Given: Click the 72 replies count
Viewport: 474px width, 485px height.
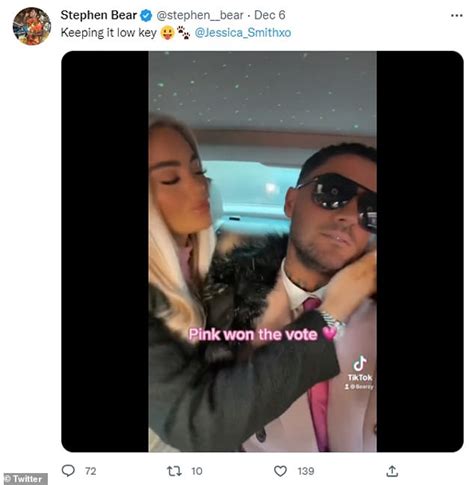Looking at the screenshot, I should click(x=90, y=471).
